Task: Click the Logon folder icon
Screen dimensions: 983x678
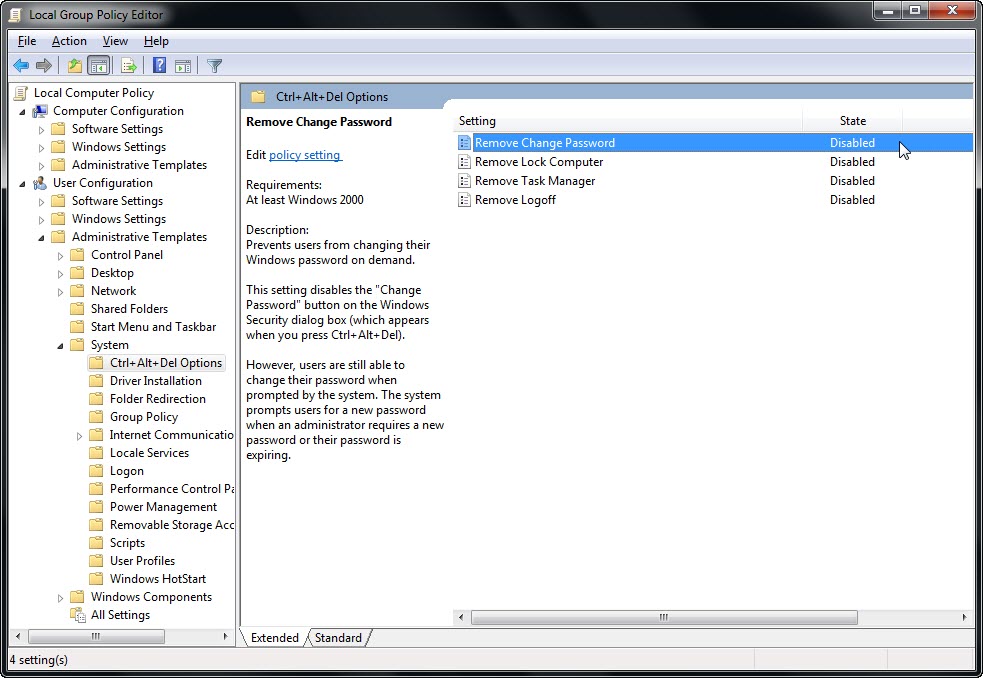Action: pos(96,470)
